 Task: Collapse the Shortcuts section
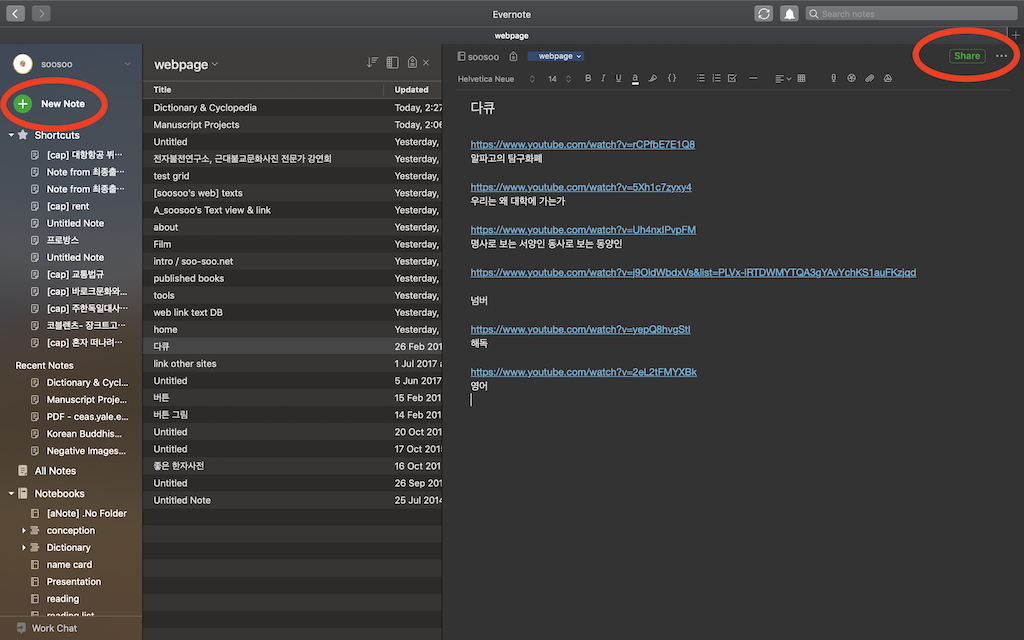tap(11, 135)
